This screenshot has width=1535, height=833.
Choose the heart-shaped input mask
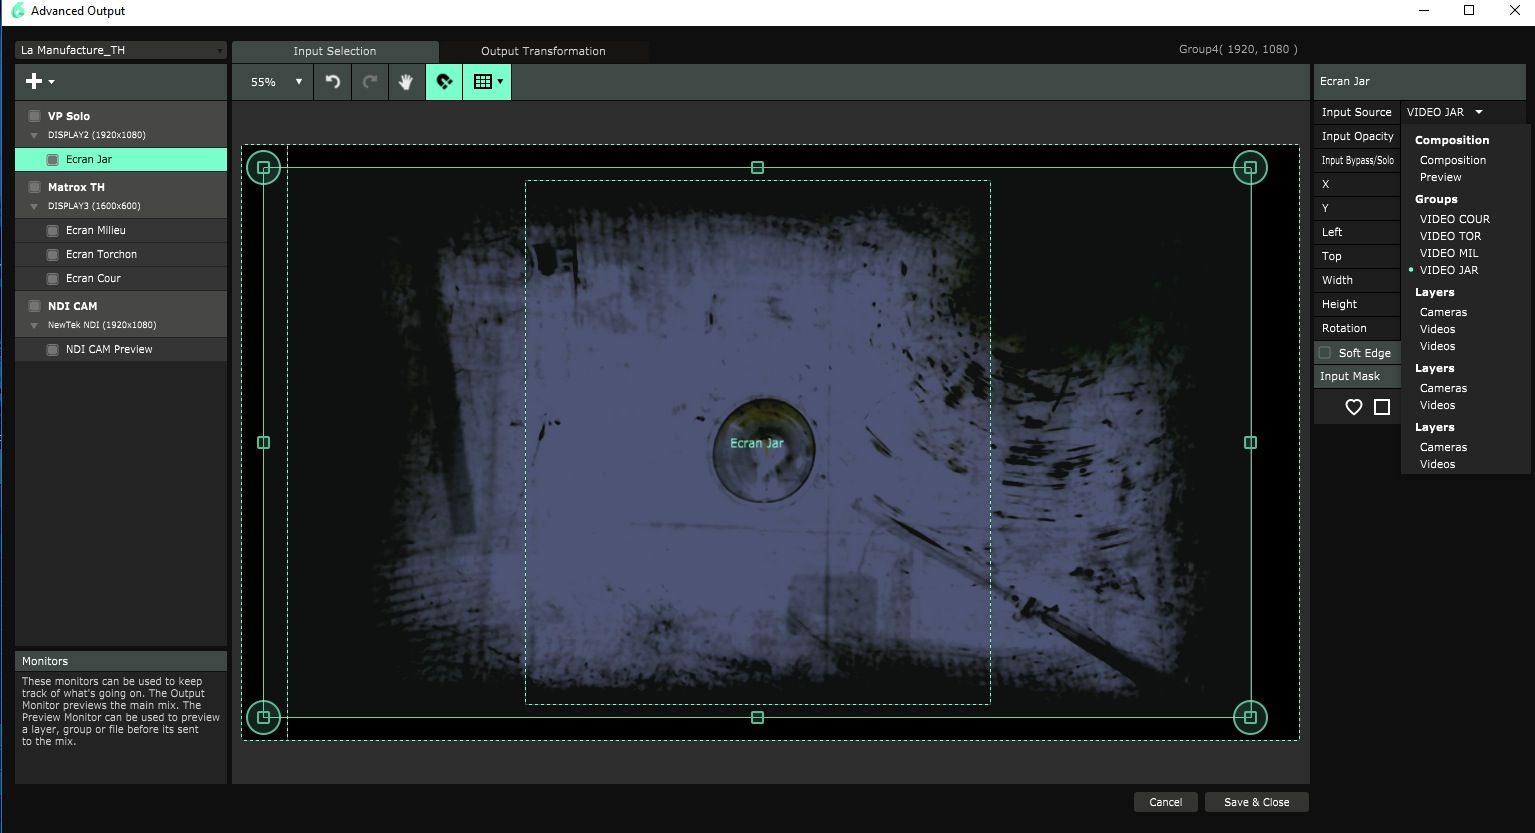coord(1353,407)
